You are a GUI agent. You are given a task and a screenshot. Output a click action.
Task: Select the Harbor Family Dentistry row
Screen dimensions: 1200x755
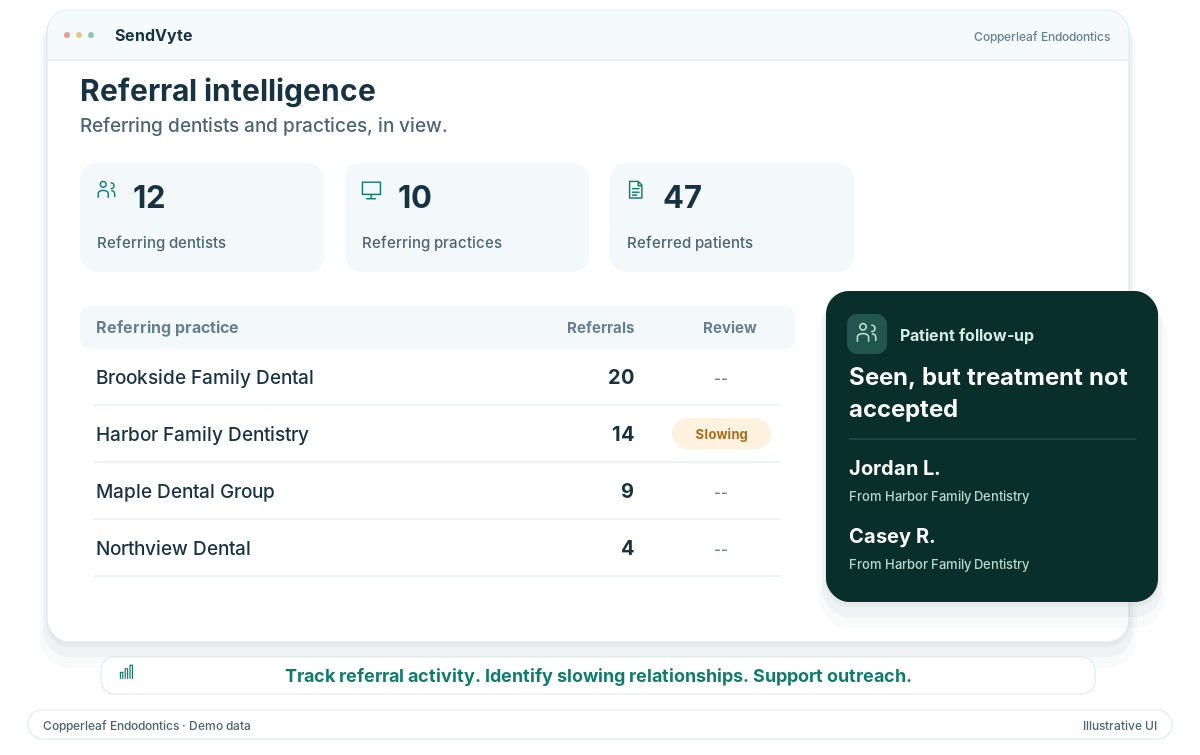coord(437,434)
